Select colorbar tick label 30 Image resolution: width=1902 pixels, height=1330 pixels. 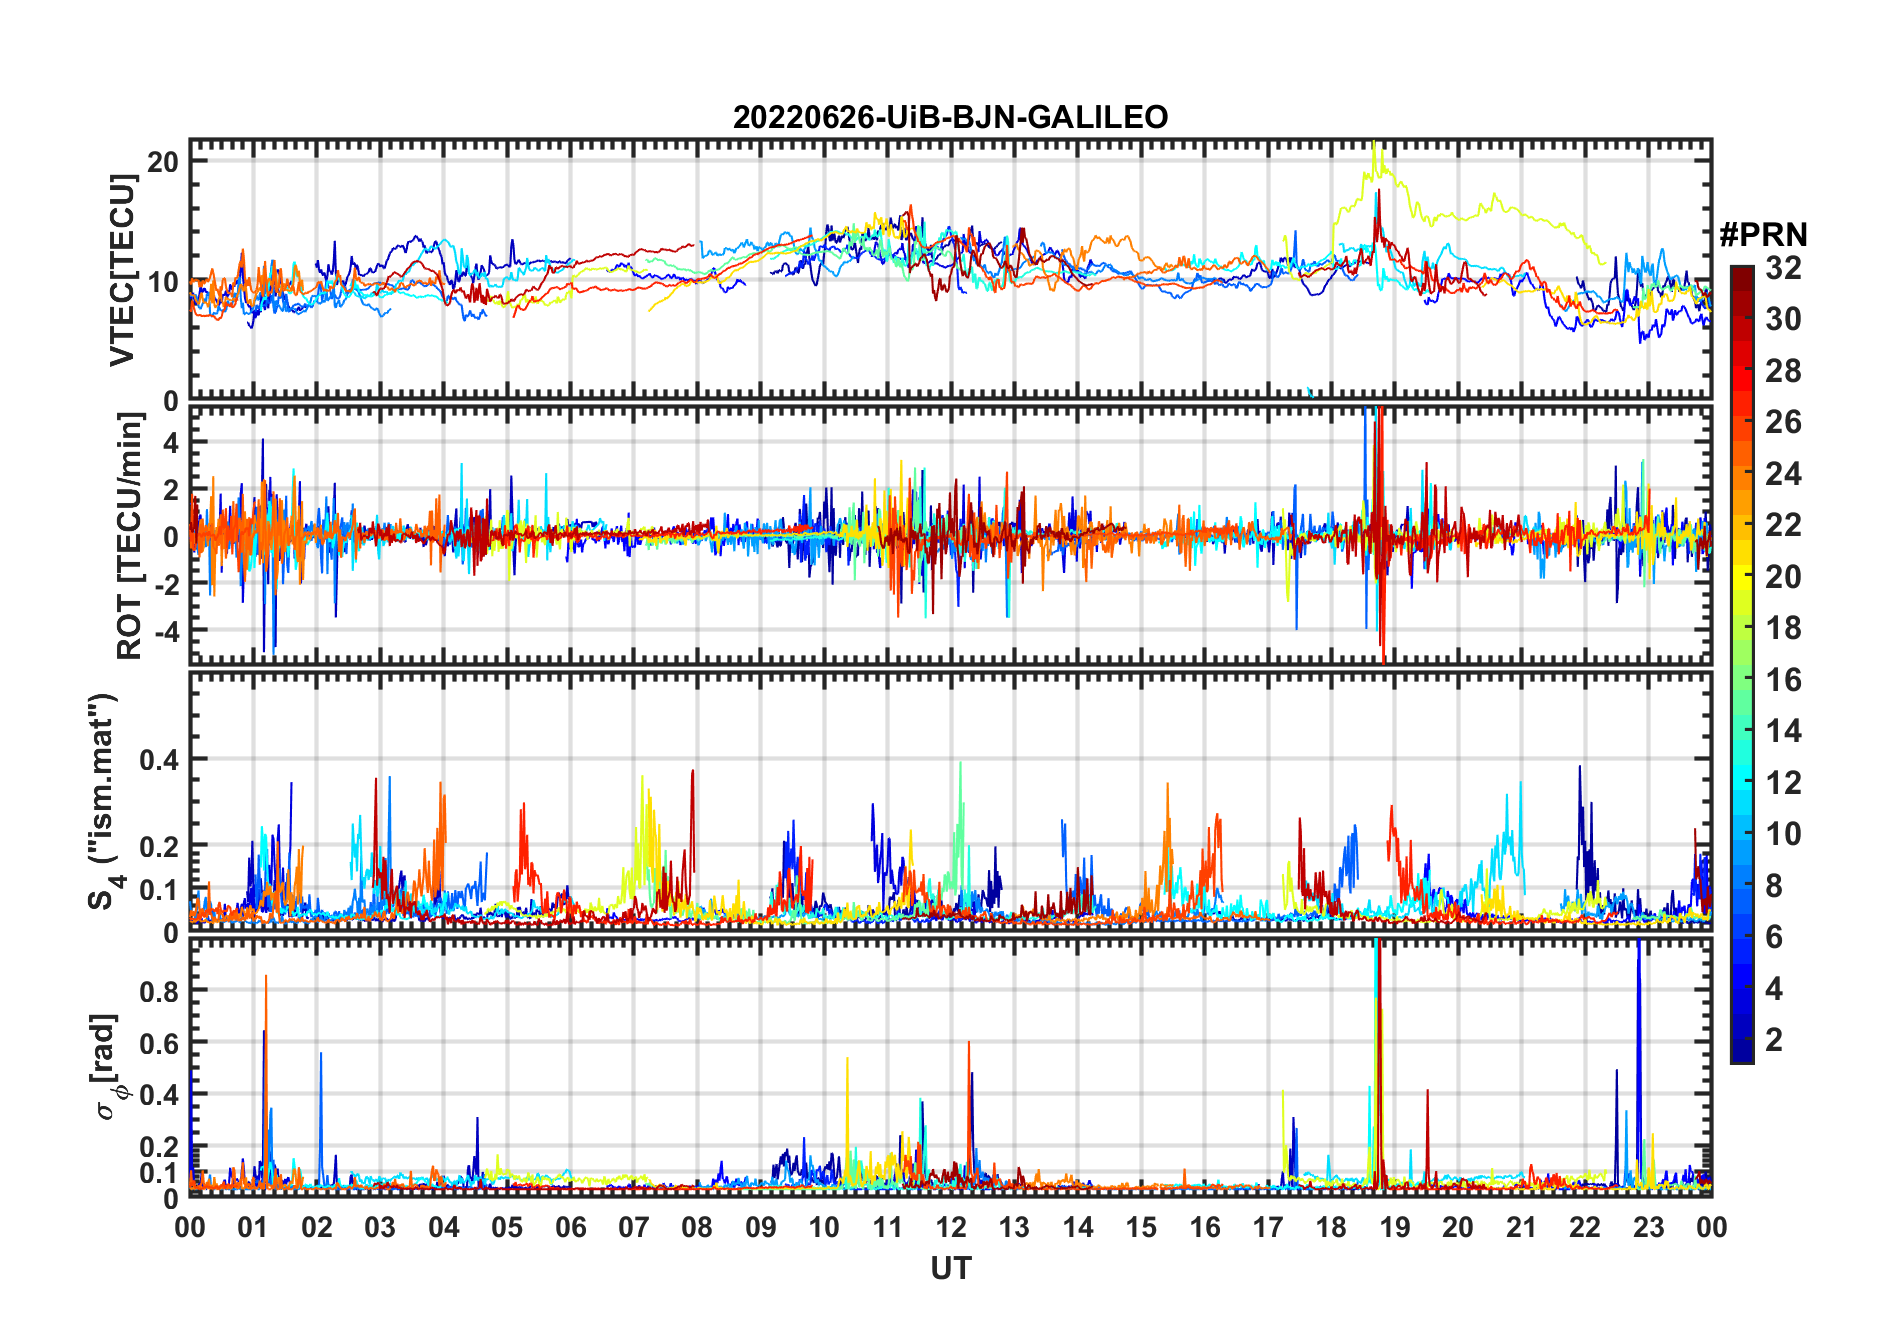click(x=1783, y=319)
